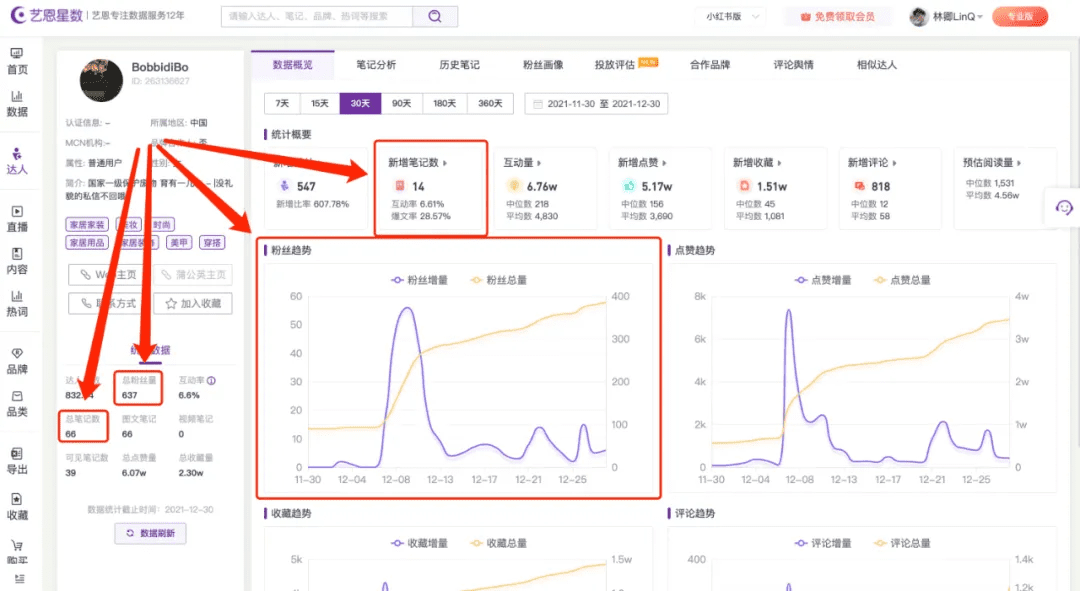Image resolution: width=1080 pixels, height=591 pixels.
Task: Open the date range picker 2021-11-30 至 2021-12-30
Action: tap(596, 103)
